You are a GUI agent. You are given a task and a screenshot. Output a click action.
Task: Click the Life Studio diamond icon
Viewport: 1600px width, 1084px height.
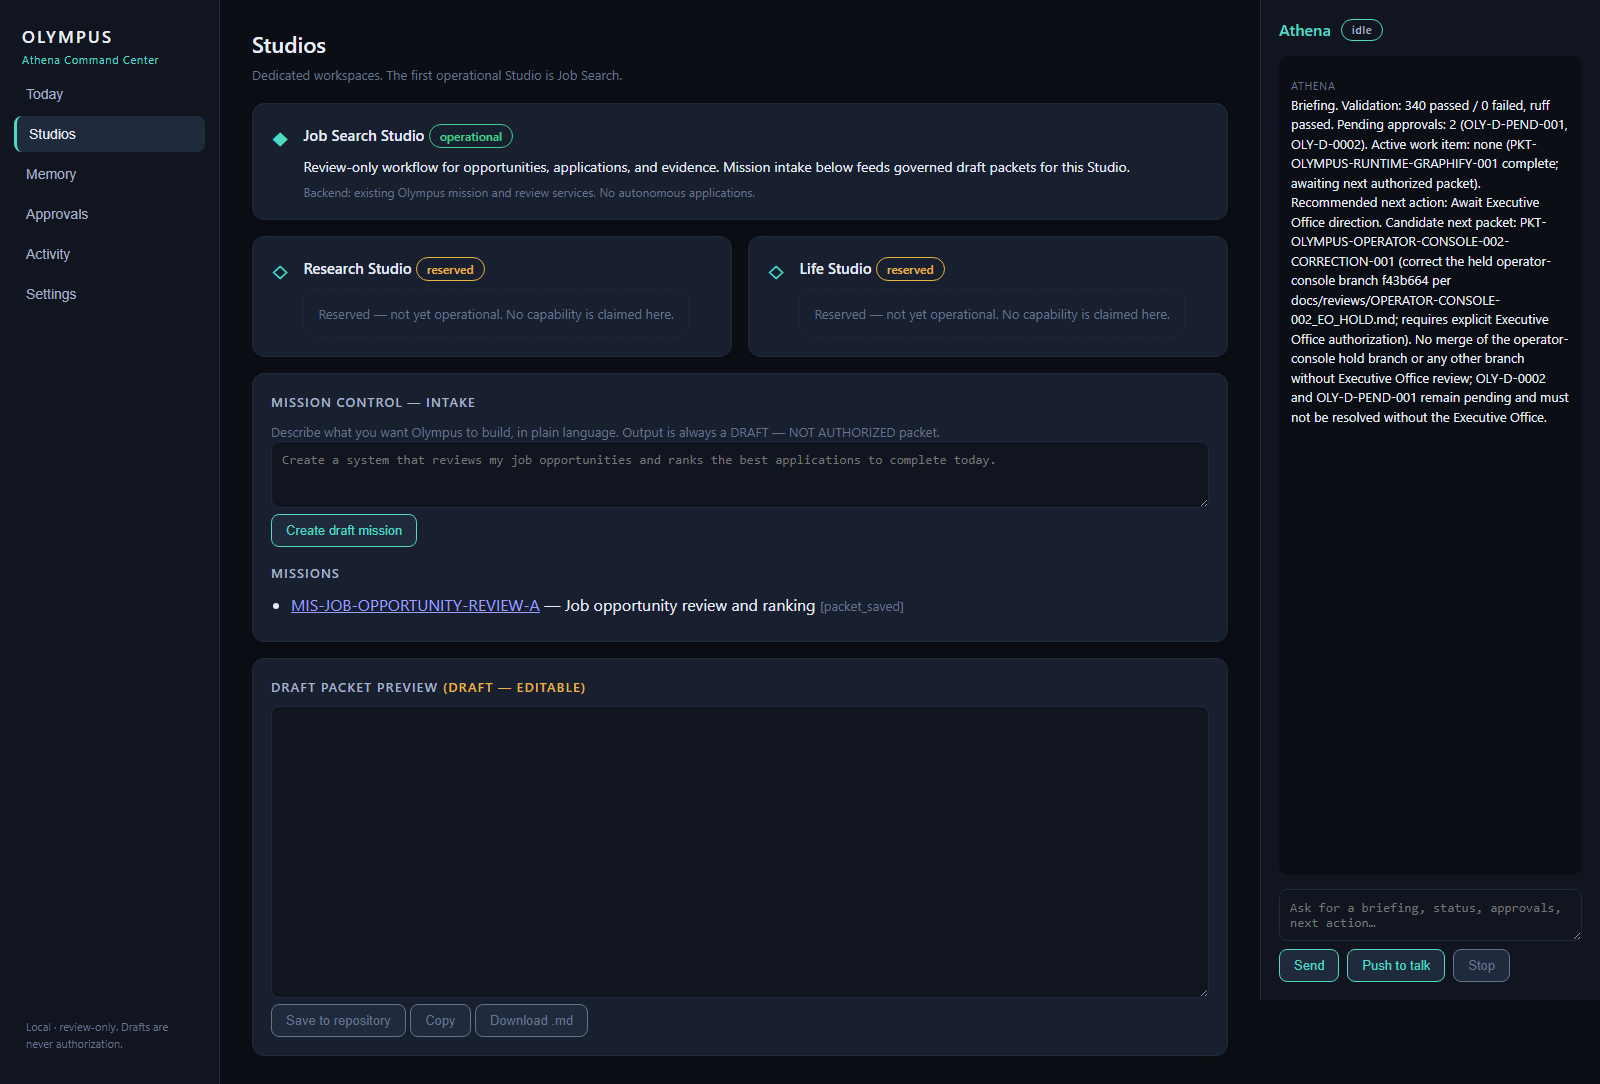coord(776,272)
